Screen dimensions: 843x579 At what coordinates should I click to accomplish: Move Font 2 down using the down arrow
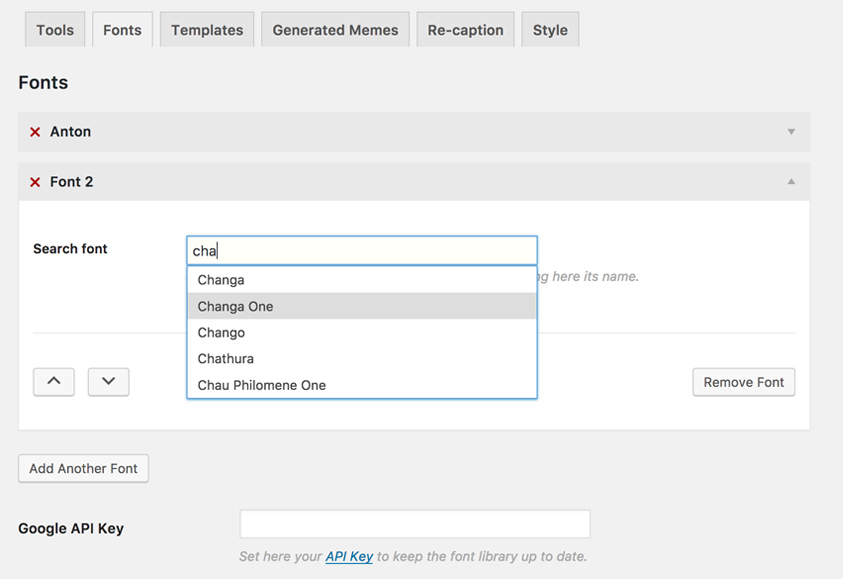[108, 381]
